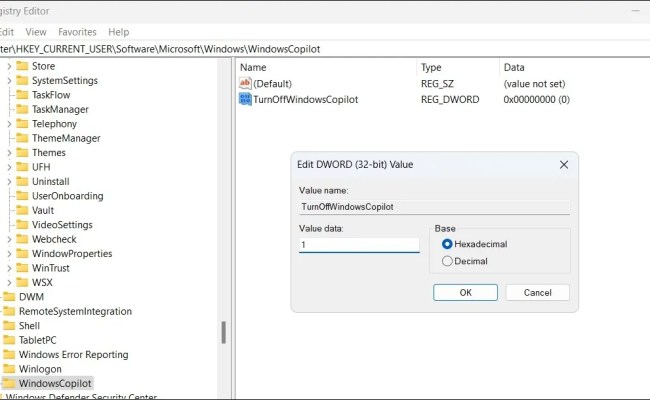Image resolution: width=650 pixels, height=400 pixels.
Task: Click the Telephony folder icon
Action: tap(22, 124)
